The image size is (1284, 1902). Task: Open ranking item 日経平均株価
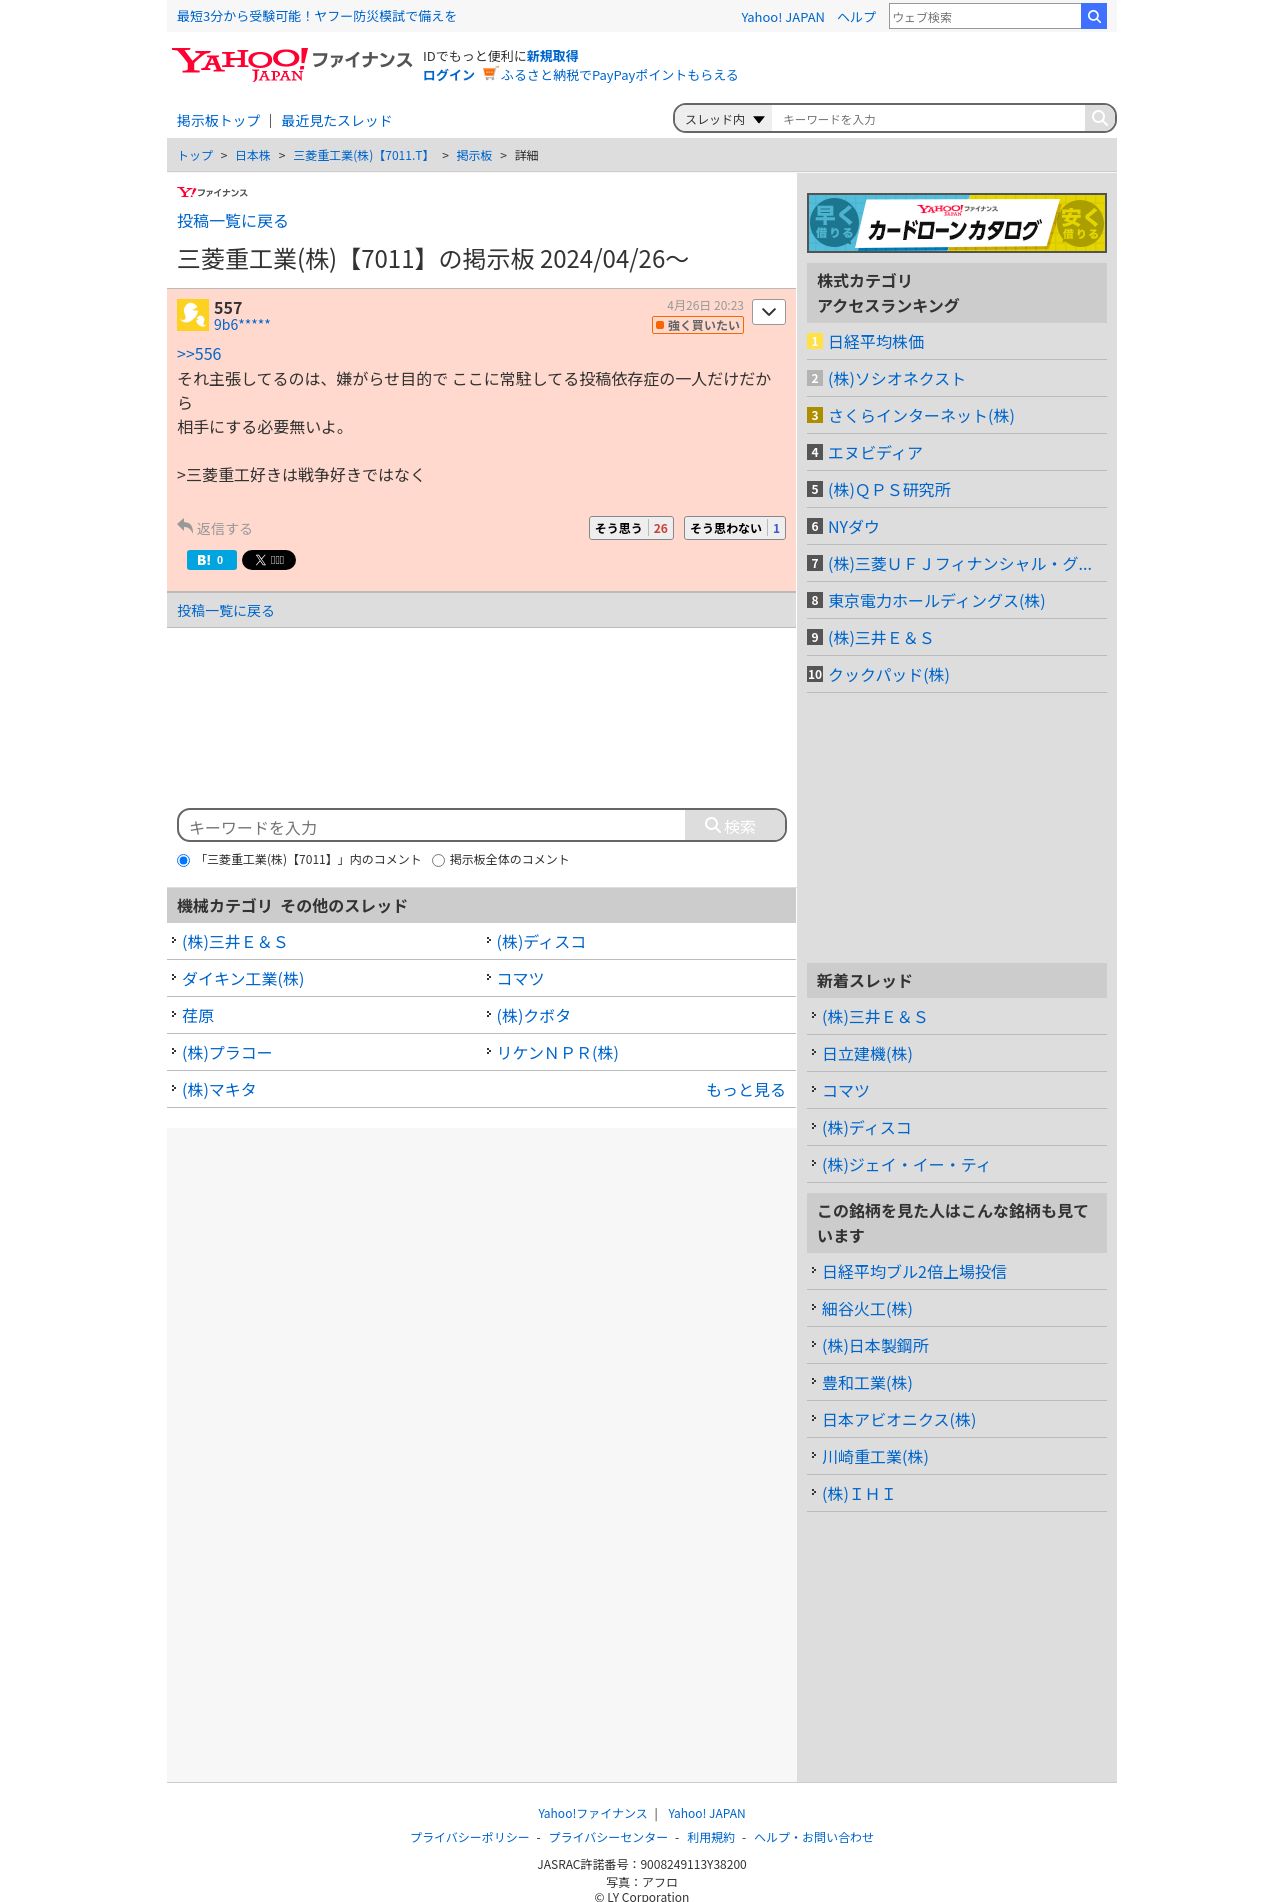click(x=876, y=342)
